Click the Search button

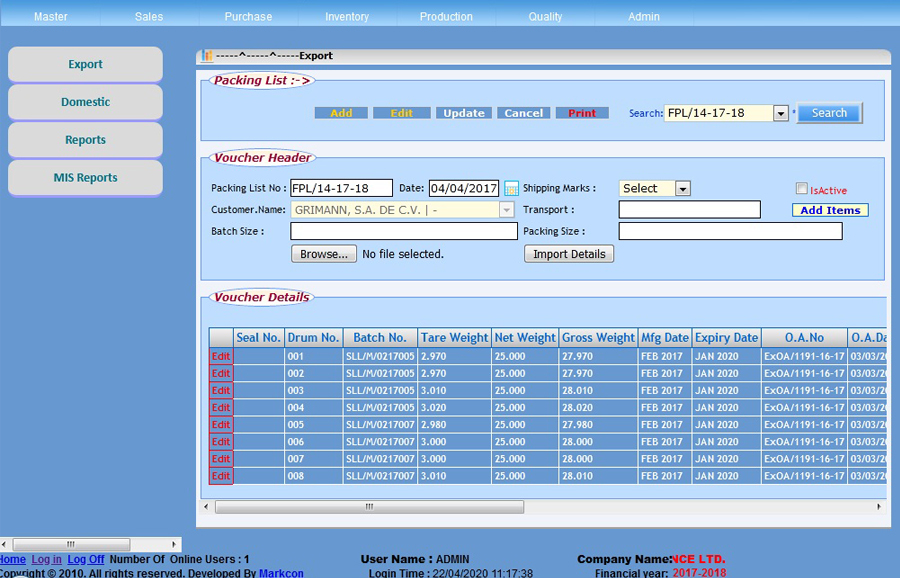829,113
